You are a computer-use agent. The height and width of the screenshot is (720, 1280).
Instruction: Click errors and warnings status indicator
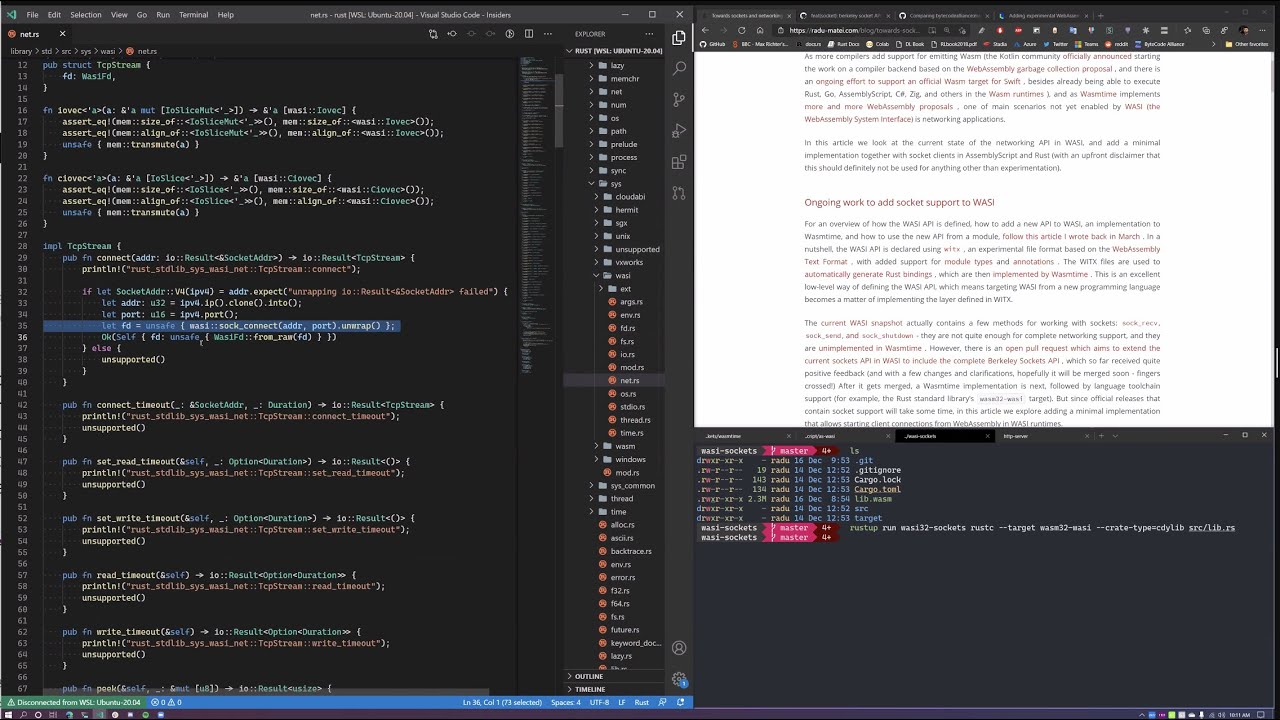click(165, 702)
